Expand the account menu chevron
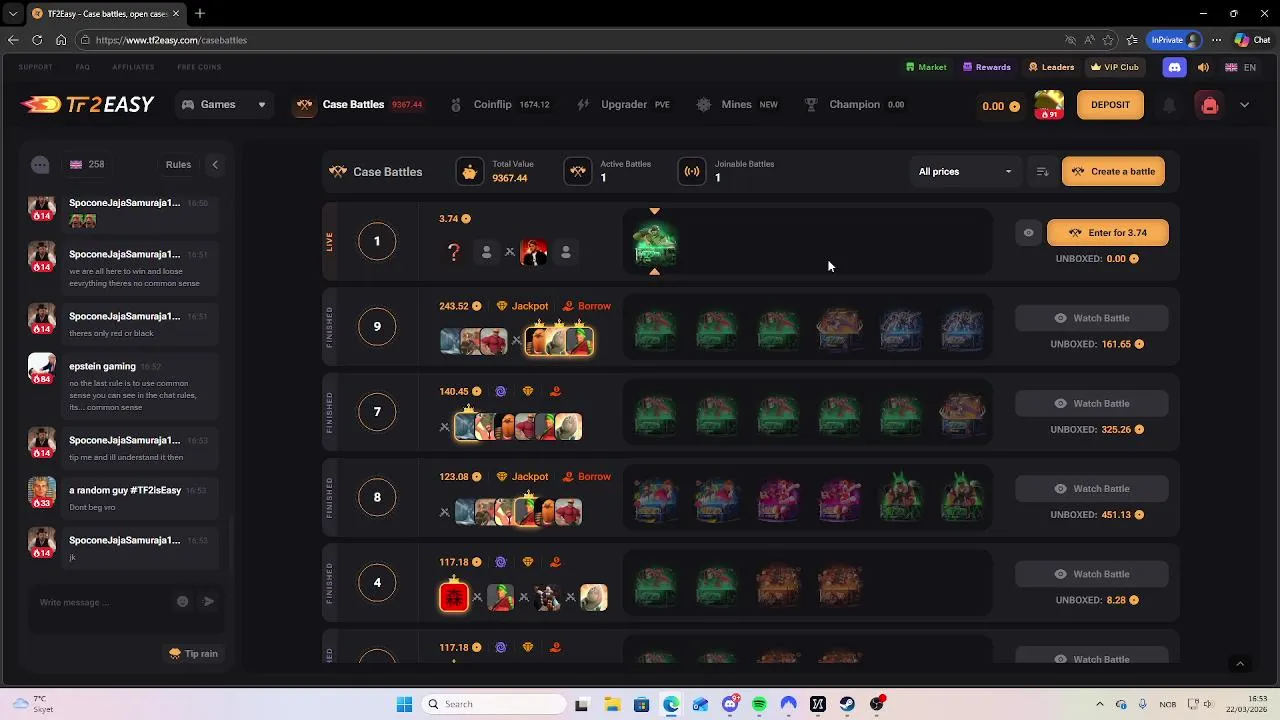The width and height of the screenshot is (1280, 720). (x=1244, y=105)
